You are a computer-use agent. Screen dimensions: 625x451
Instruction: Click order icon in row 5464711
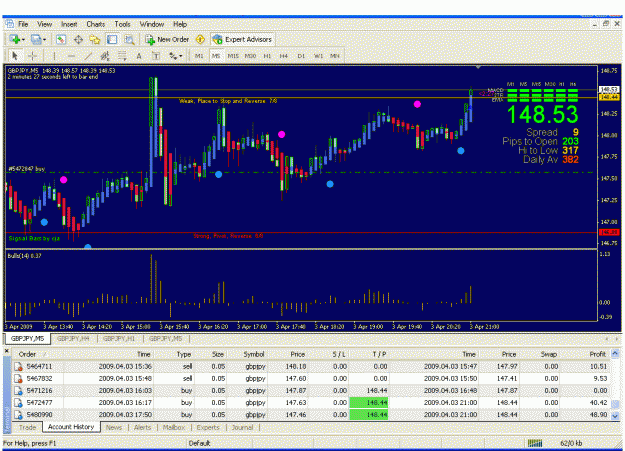[18, 366]
